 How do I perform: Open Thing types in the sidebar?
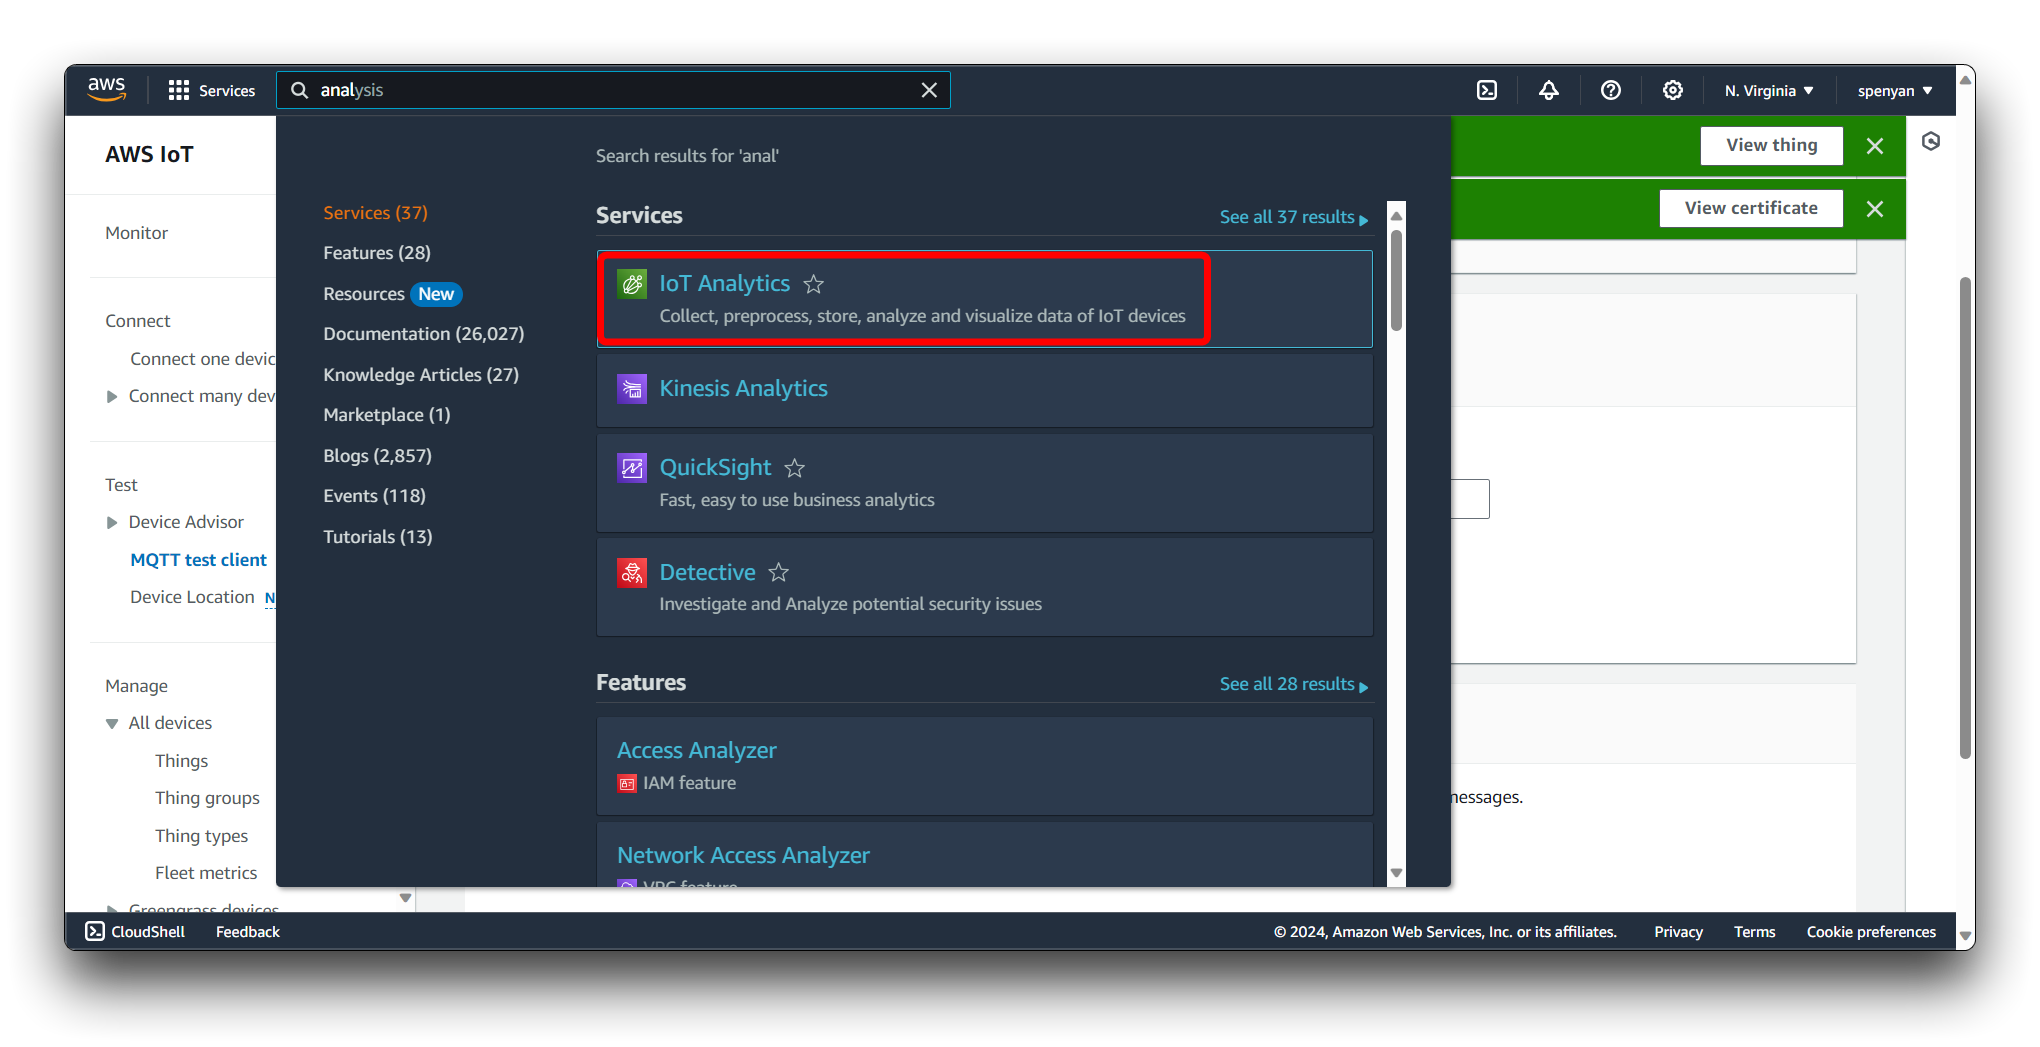point(201,836)
